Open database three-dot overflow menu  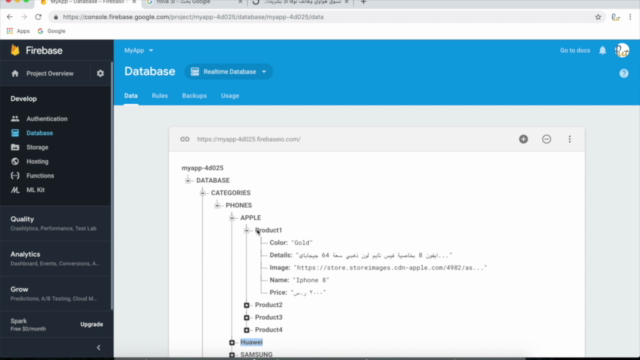click(x=570, y=139)
